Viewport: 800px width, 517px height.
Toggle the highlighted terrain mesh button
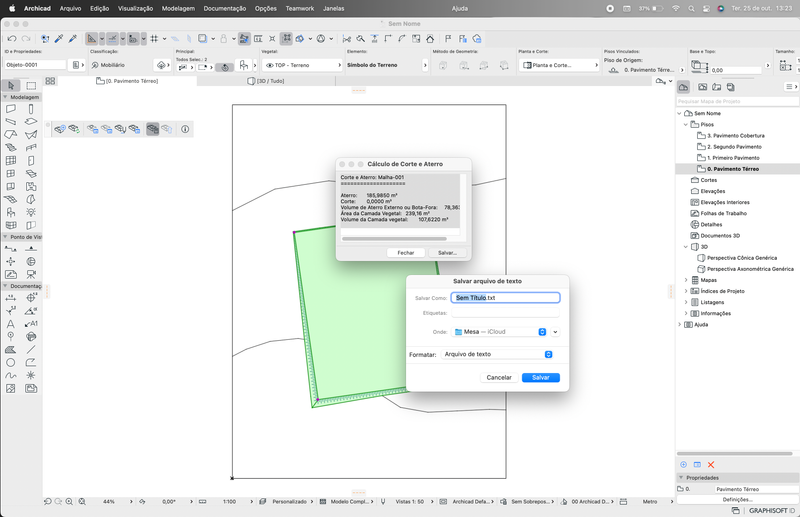click(x=153, y=129)
